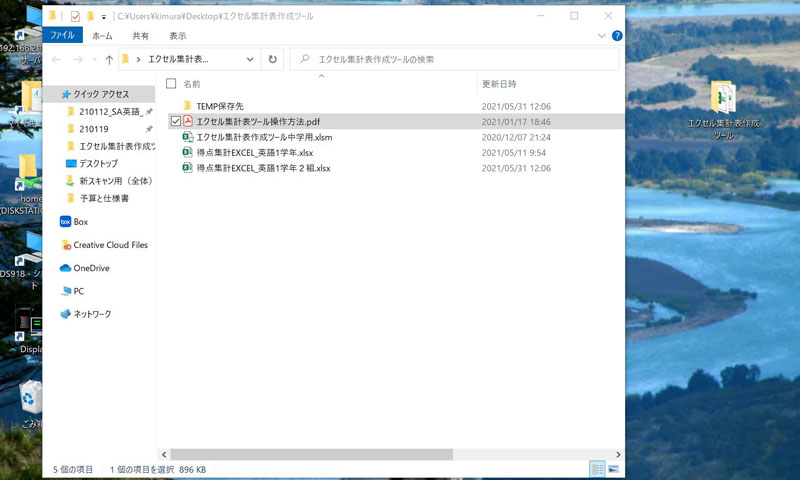Expand the ribbon using the chevron
The width and height of the screenshot is (800, 480).
pyautogui.click(x=601, y=36)
